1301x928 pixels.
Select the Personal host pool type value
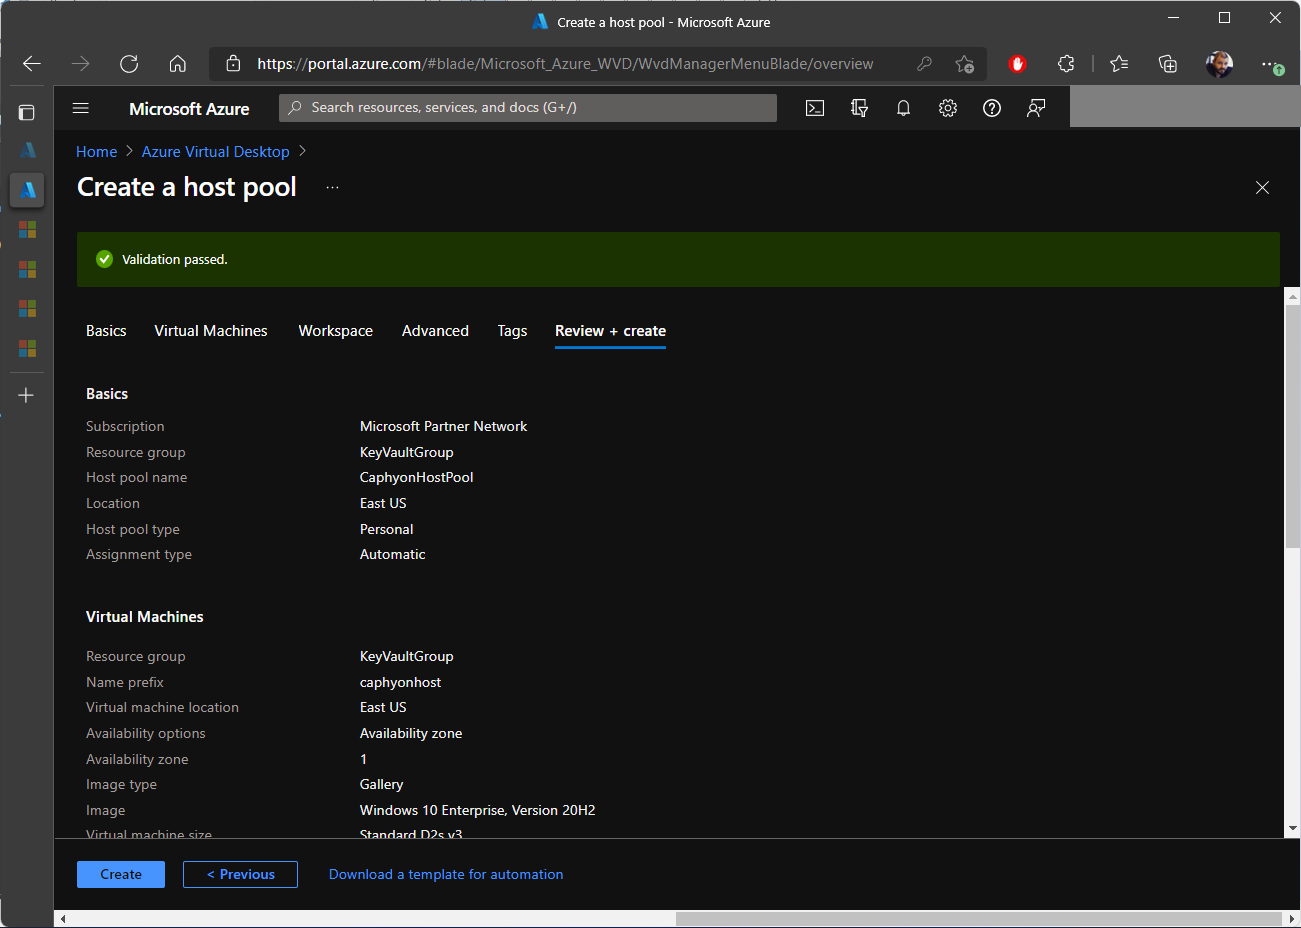pyautogui.click(x=386, y=529)
